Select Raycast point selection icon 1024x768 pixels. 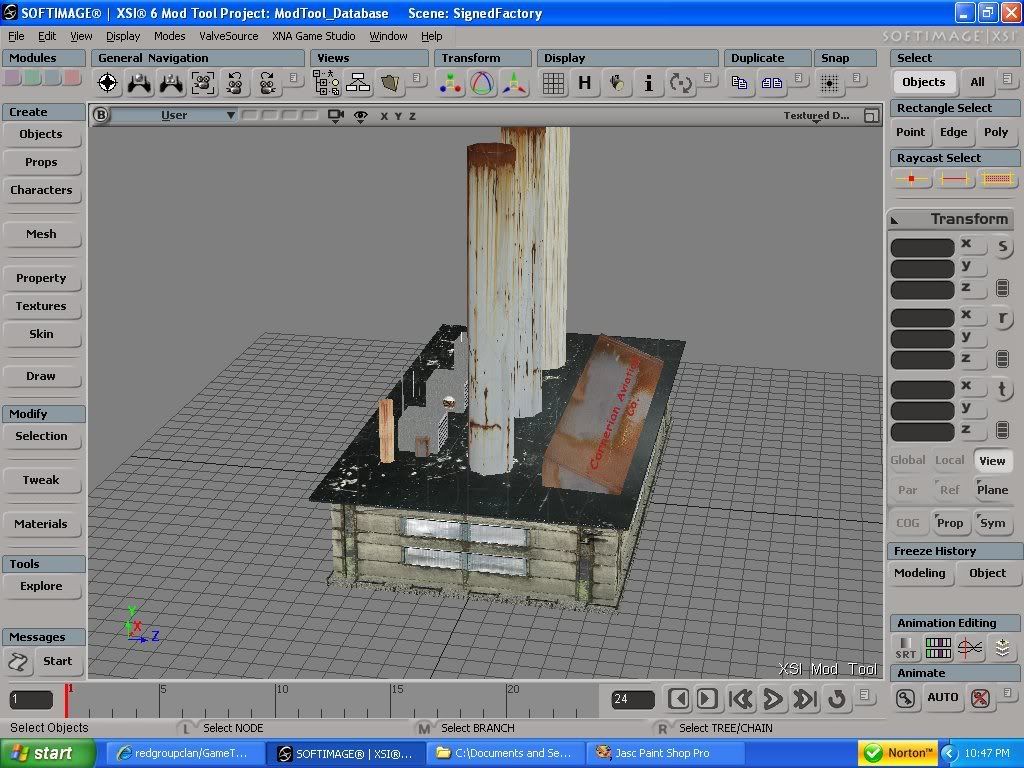912,178
